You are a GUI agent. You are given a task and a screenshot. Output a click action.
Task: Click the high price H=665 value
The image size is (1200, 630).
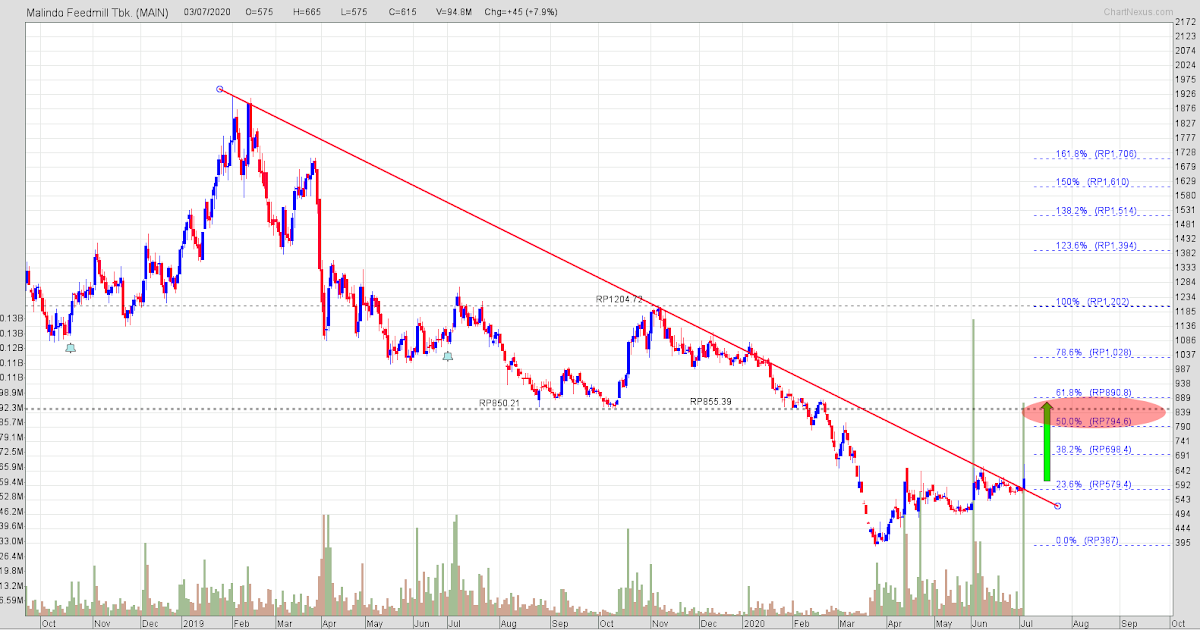click(309, 12)
